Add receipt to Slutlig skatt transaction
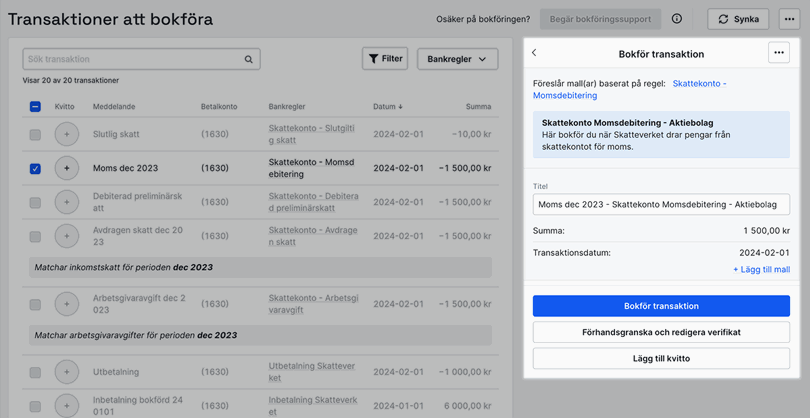Image resolution: width=810 pixels, height=418 pixels. (x=67, y=134)
